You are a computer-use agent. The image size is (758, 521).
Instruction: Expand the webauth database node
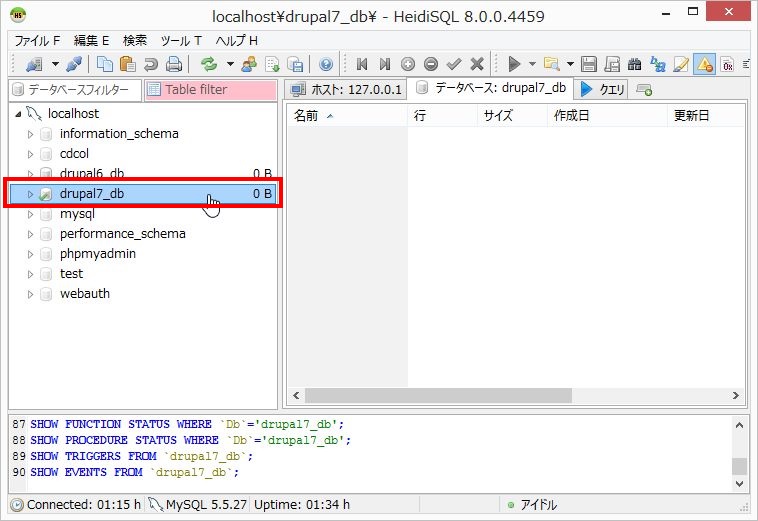coord(30,294)
